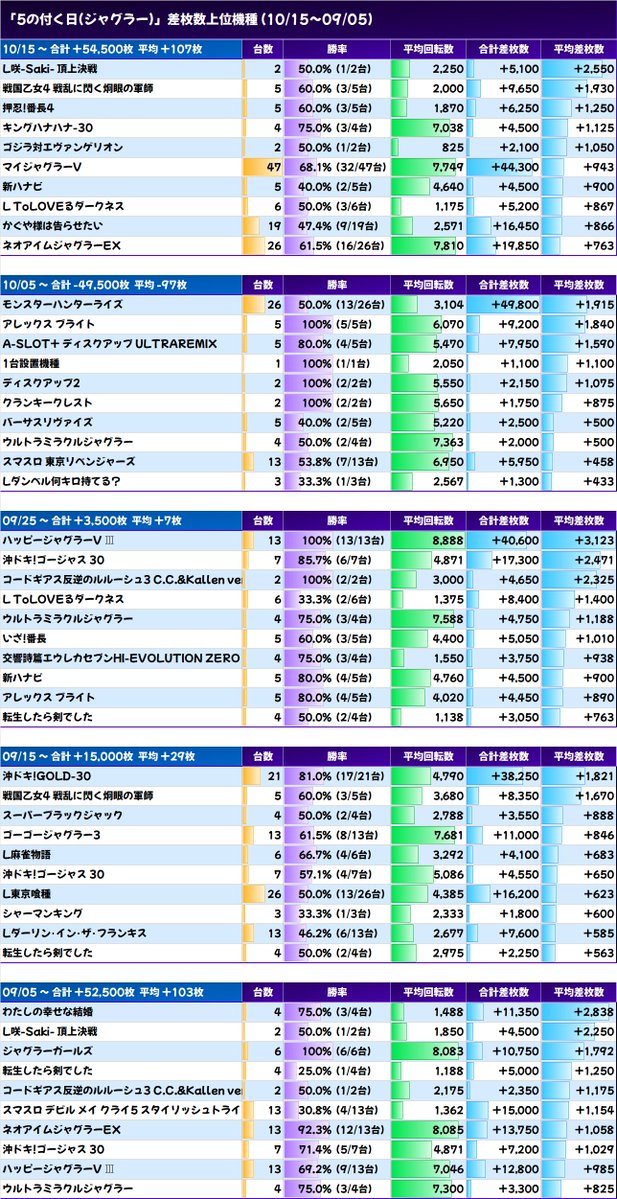Click 'スーパーブラックジャック' machine name
The height and width of the screenshot is (1199, 617).
[62, 815]
